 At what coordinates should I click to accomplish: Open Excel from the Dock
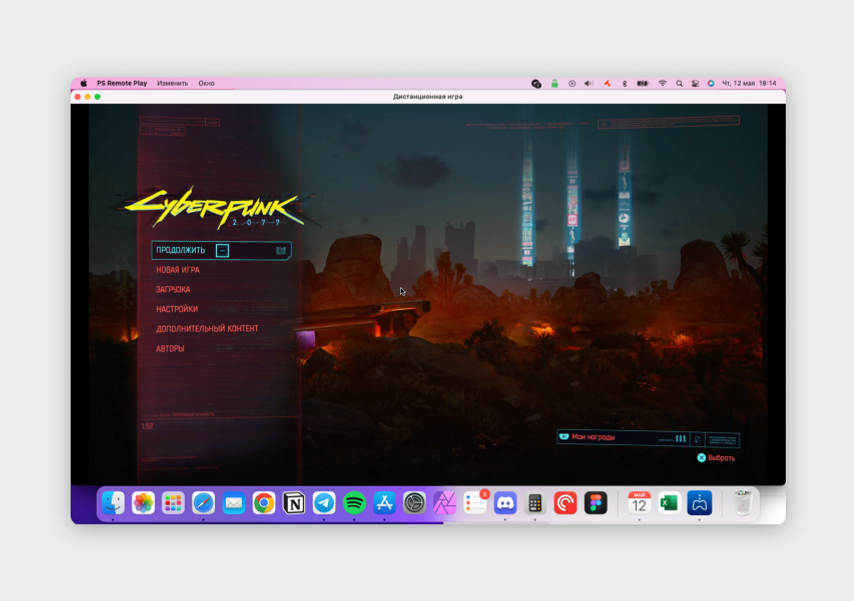[x=669, y=503]
